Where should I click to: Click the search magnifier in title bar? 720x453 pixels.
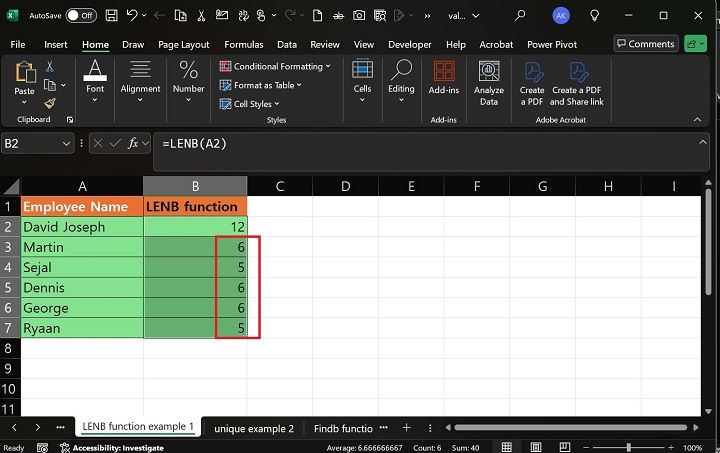click(520, 15)
